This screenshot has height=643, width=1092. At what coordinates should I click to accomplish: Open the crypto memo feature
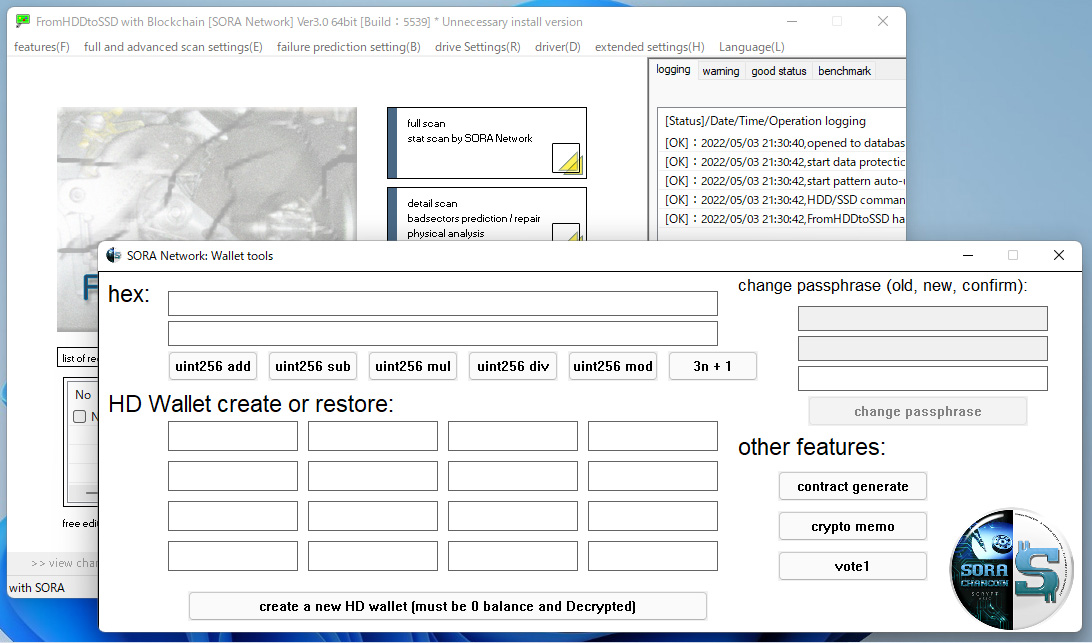(852, 527)
